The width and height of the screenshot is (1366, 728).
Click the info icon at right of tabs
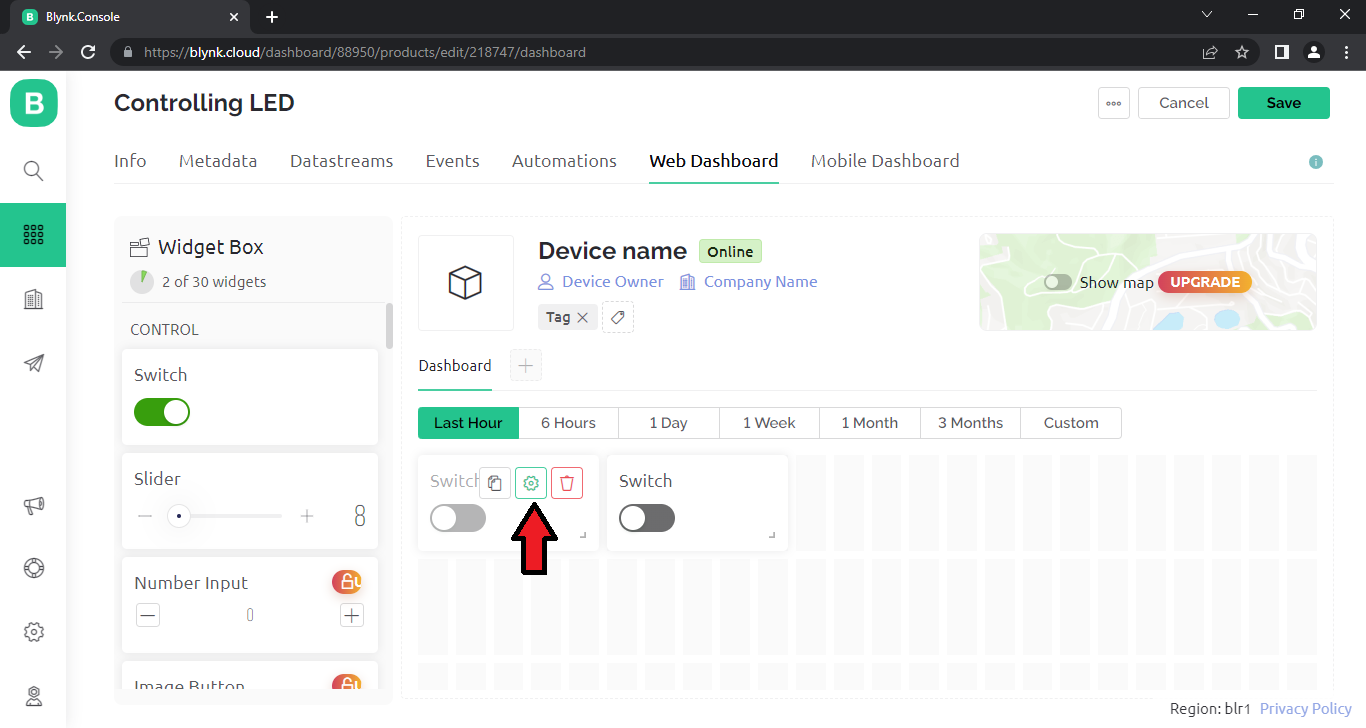pyautogui.click(x=1316, y=162)
